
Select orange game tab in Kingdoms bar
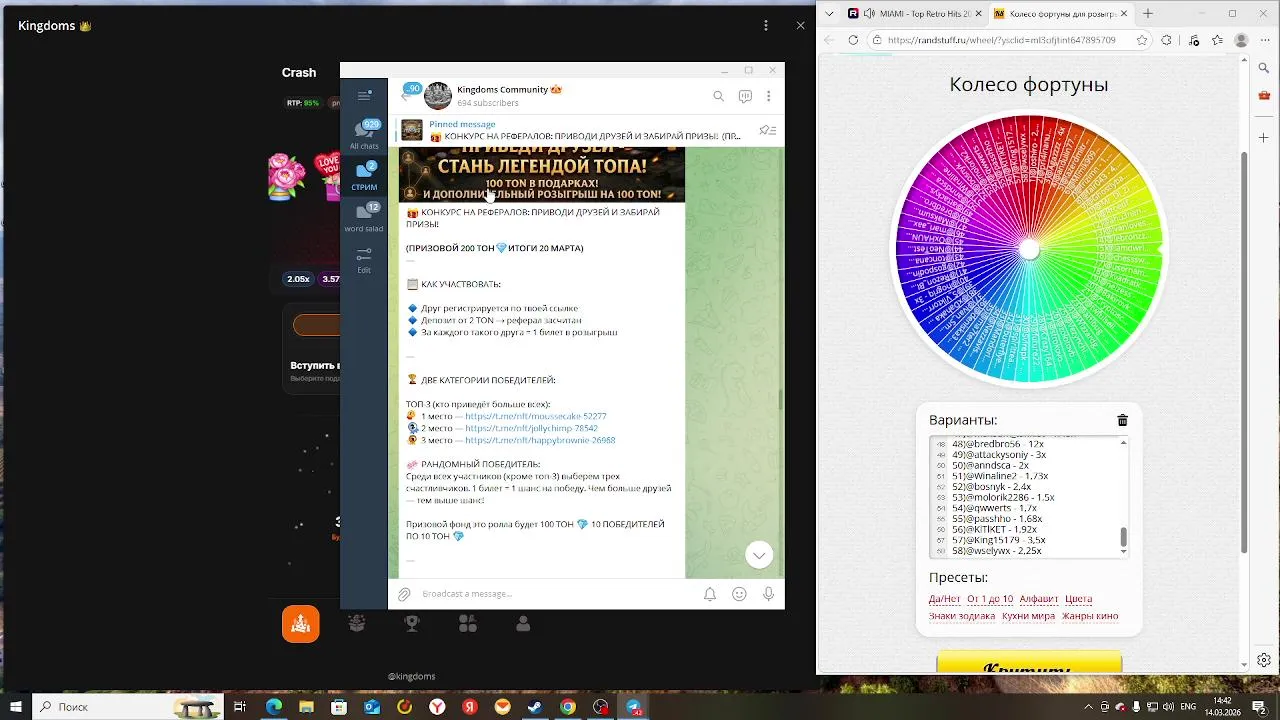301,624
